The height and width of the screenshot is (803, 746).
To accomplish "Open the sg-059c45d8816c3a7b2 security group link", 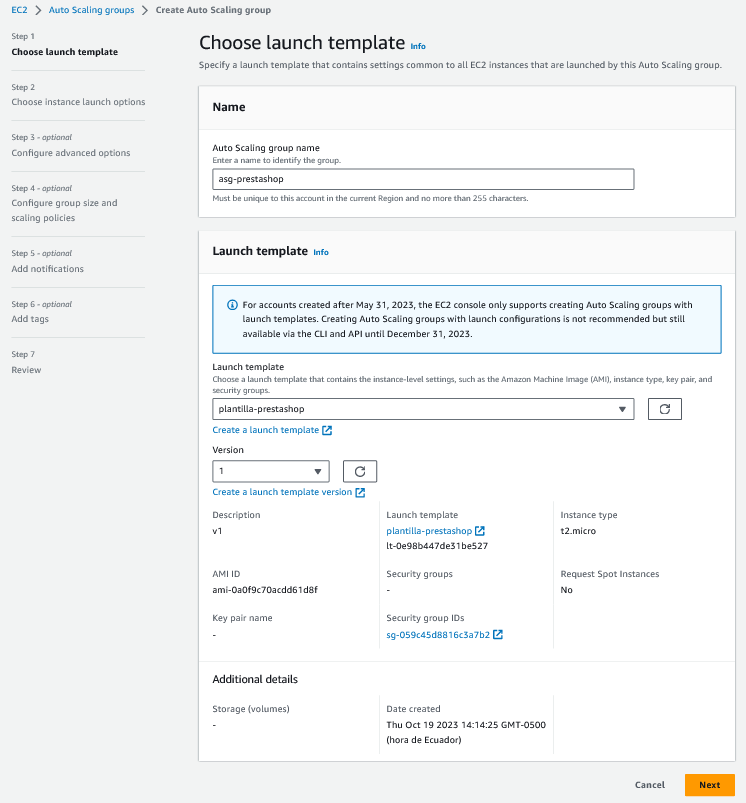I will pos(438,635).
